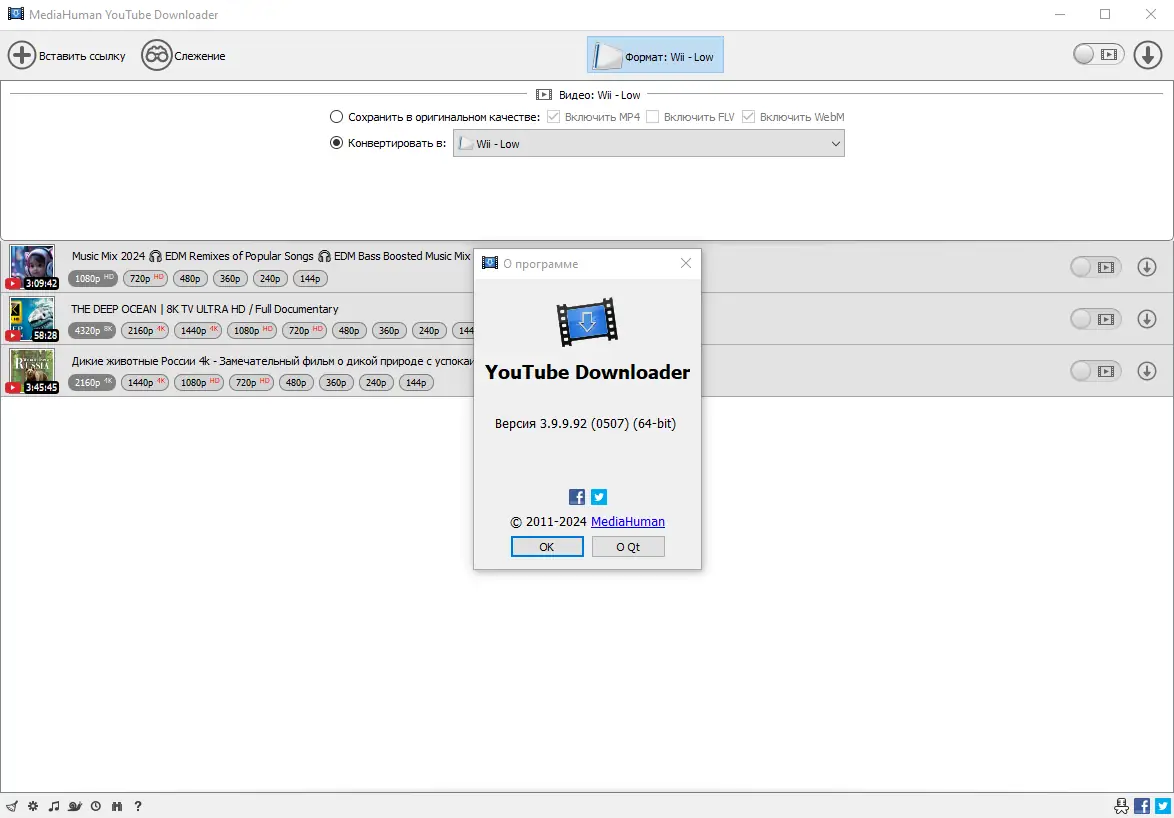
Task: Click the YouTube Downloader film logo in dialog
Action: click(x=587, y=322)
